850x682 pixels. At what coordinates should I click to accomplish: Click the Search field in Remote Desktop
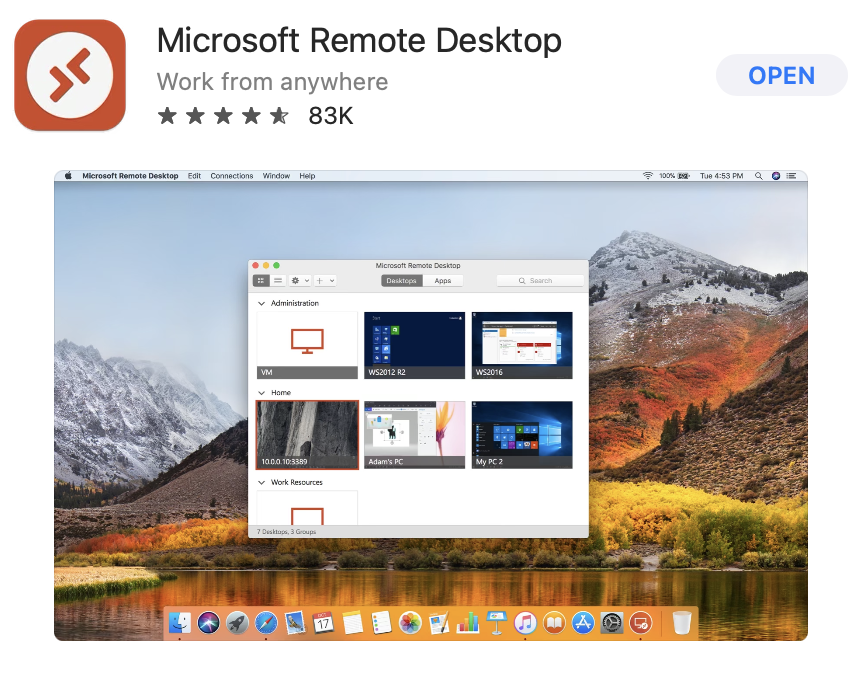[538, 280]
